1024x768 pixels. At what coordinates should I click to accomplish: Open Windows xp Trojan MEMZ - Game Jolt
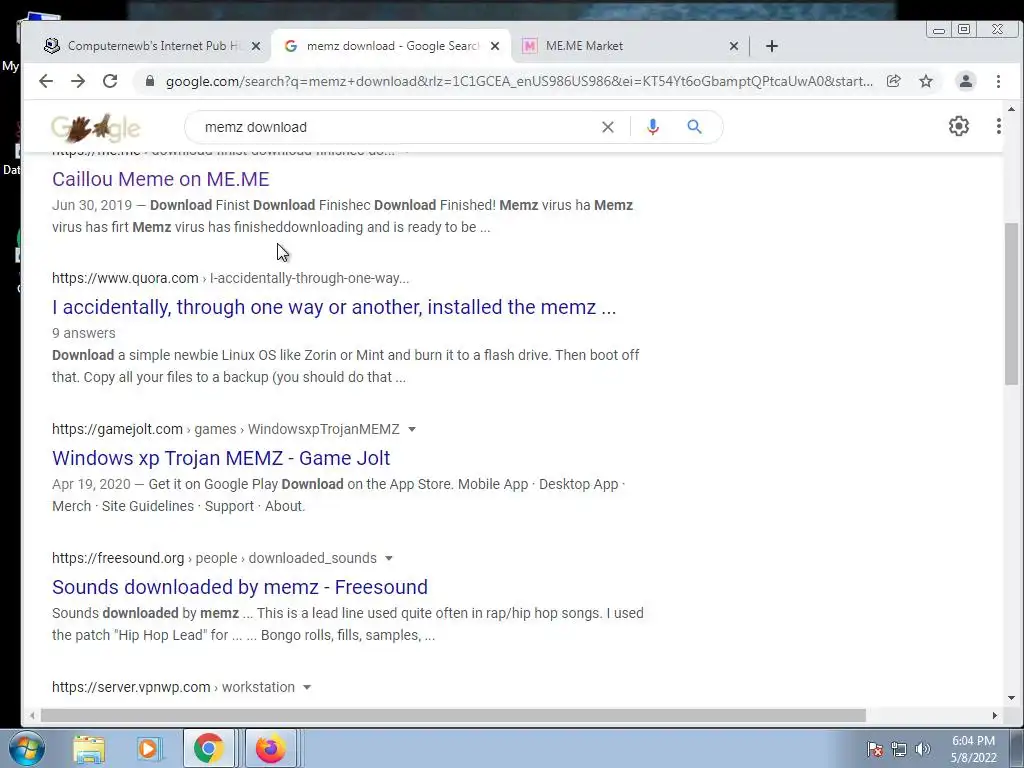point(221,458)
